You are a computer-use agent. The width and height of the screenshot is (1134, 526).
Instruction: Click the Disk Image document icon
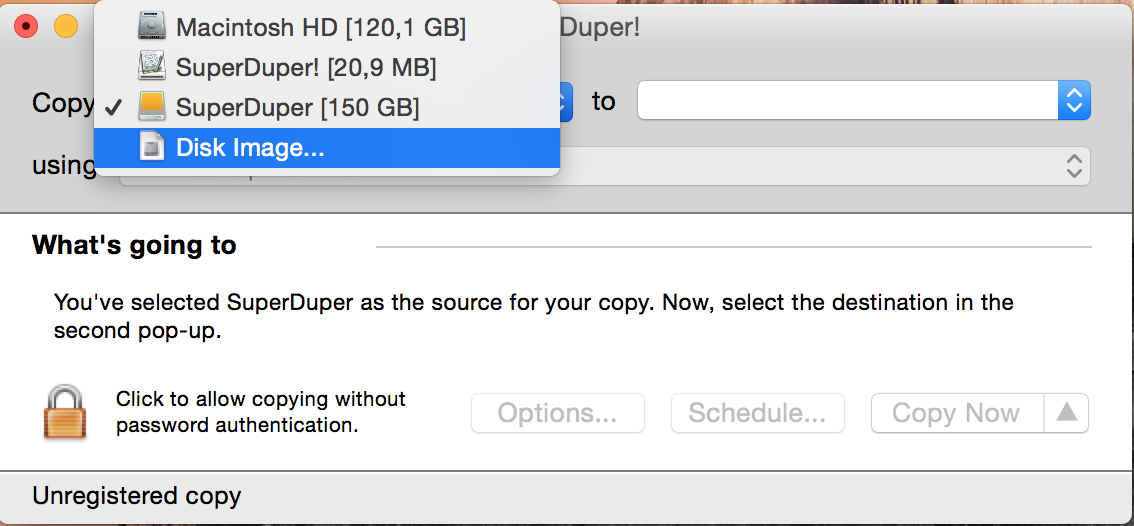[152, 147]
